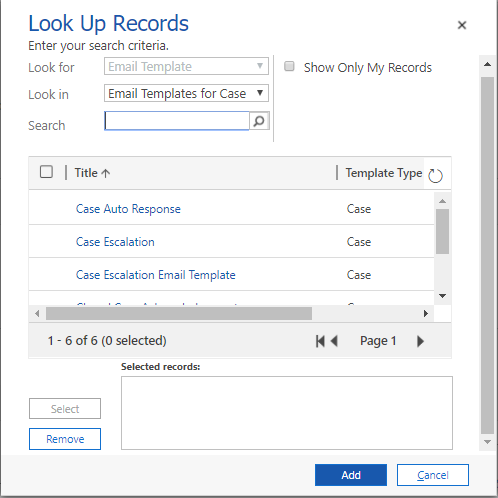Viewport: 498px width, 498px height.
Task: Go to previous page of results
Action: pos(334,341)
